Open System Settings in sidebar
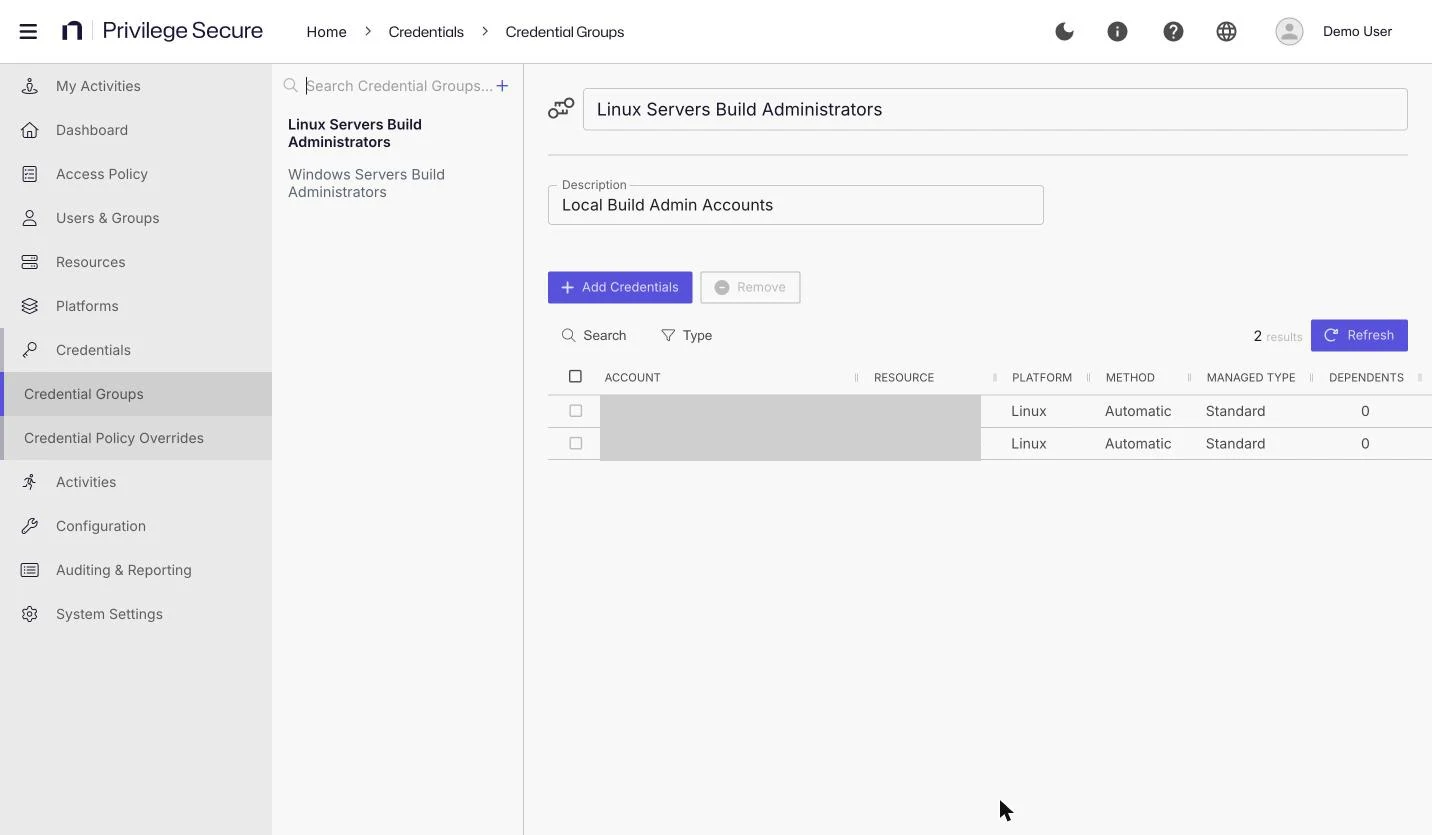The width and height of the screenshot is (1432, 835). pyautogui.click(x=136, y=614)
